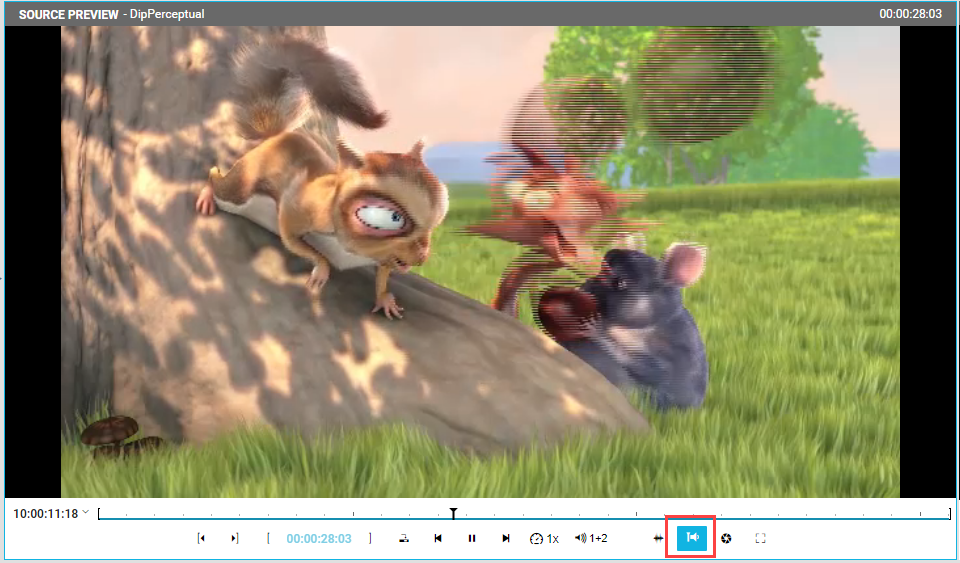Open the 1+2 audio channel selector
This screenshot has width=960, height=563.
[x=591, y=538]
